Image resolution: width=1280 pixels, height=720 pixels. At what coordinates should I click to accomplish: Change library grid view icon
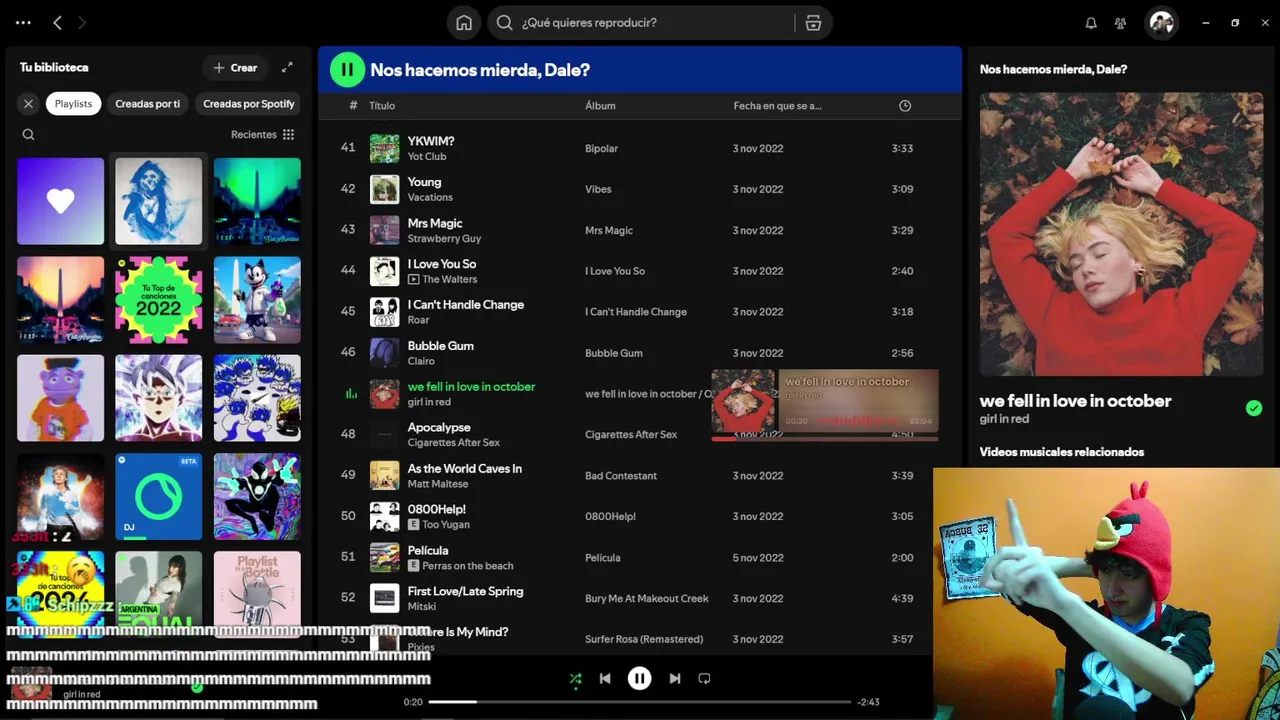pos(288,134)
